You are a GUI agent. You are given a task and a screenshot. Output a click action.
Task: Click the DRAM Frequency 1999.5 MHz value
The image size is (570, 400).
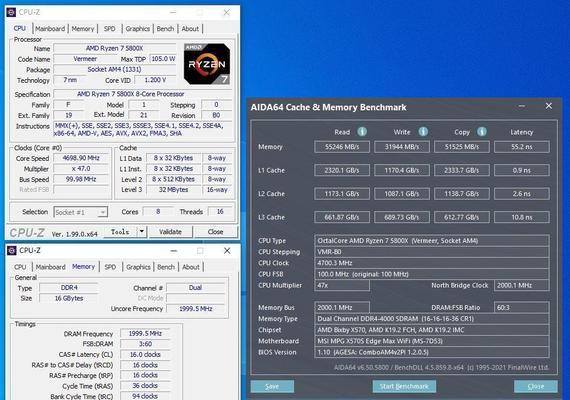[145, 333]
